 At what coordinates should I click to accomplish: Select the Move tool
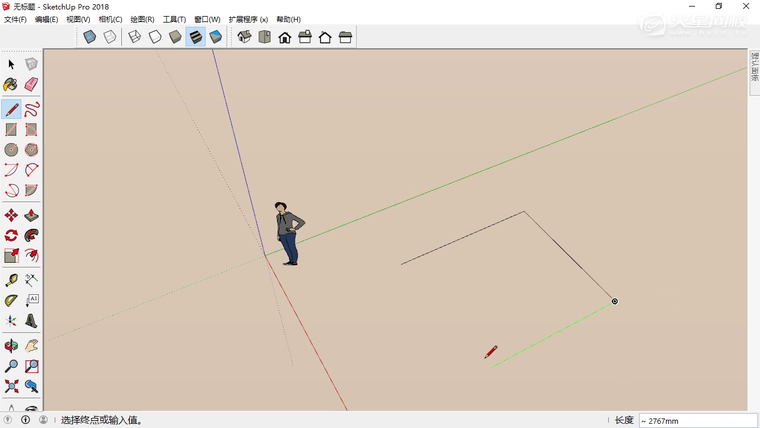tap(11, 215)
